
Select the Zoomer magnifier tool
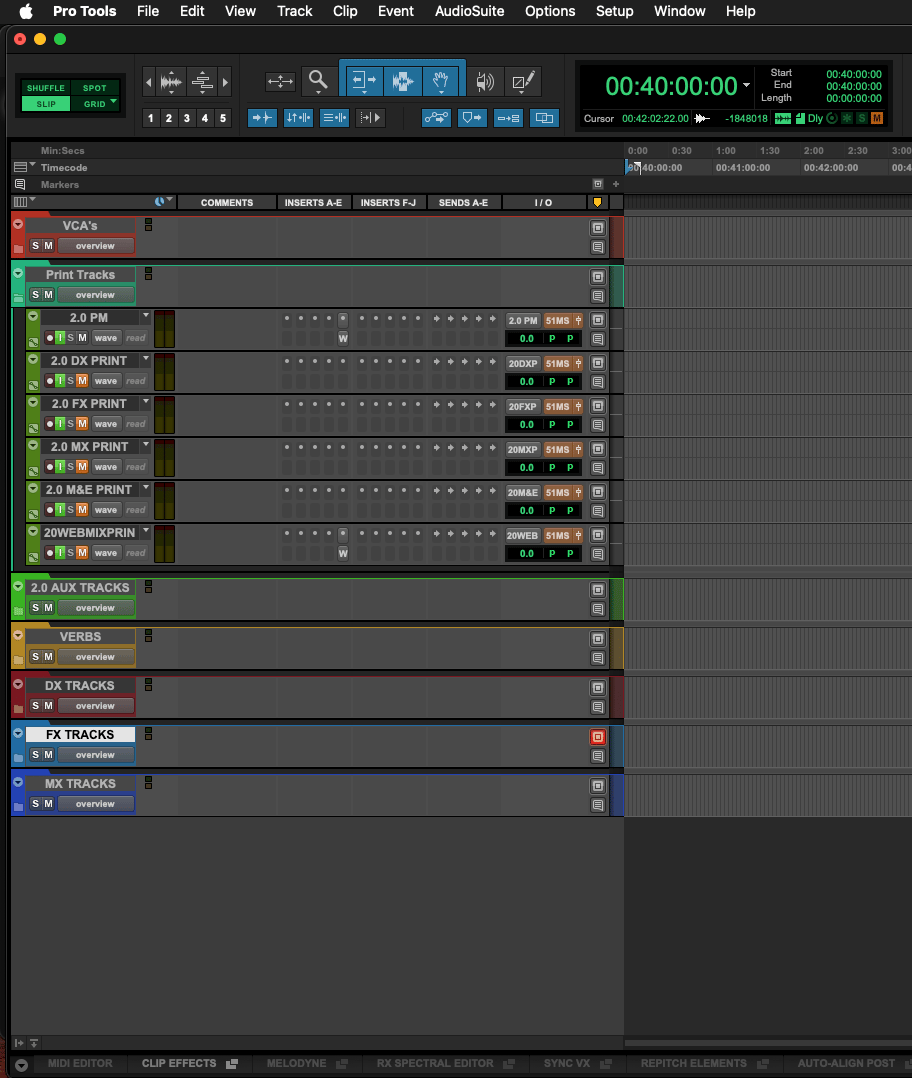318,81
